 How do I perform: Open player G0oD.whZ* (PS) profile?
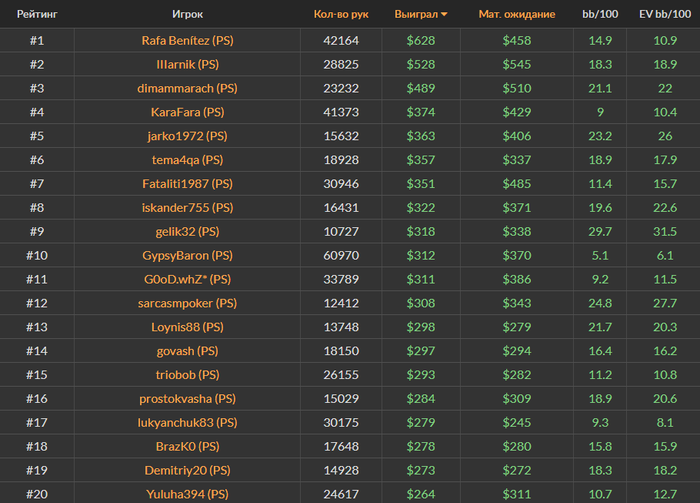click(188, 279)
